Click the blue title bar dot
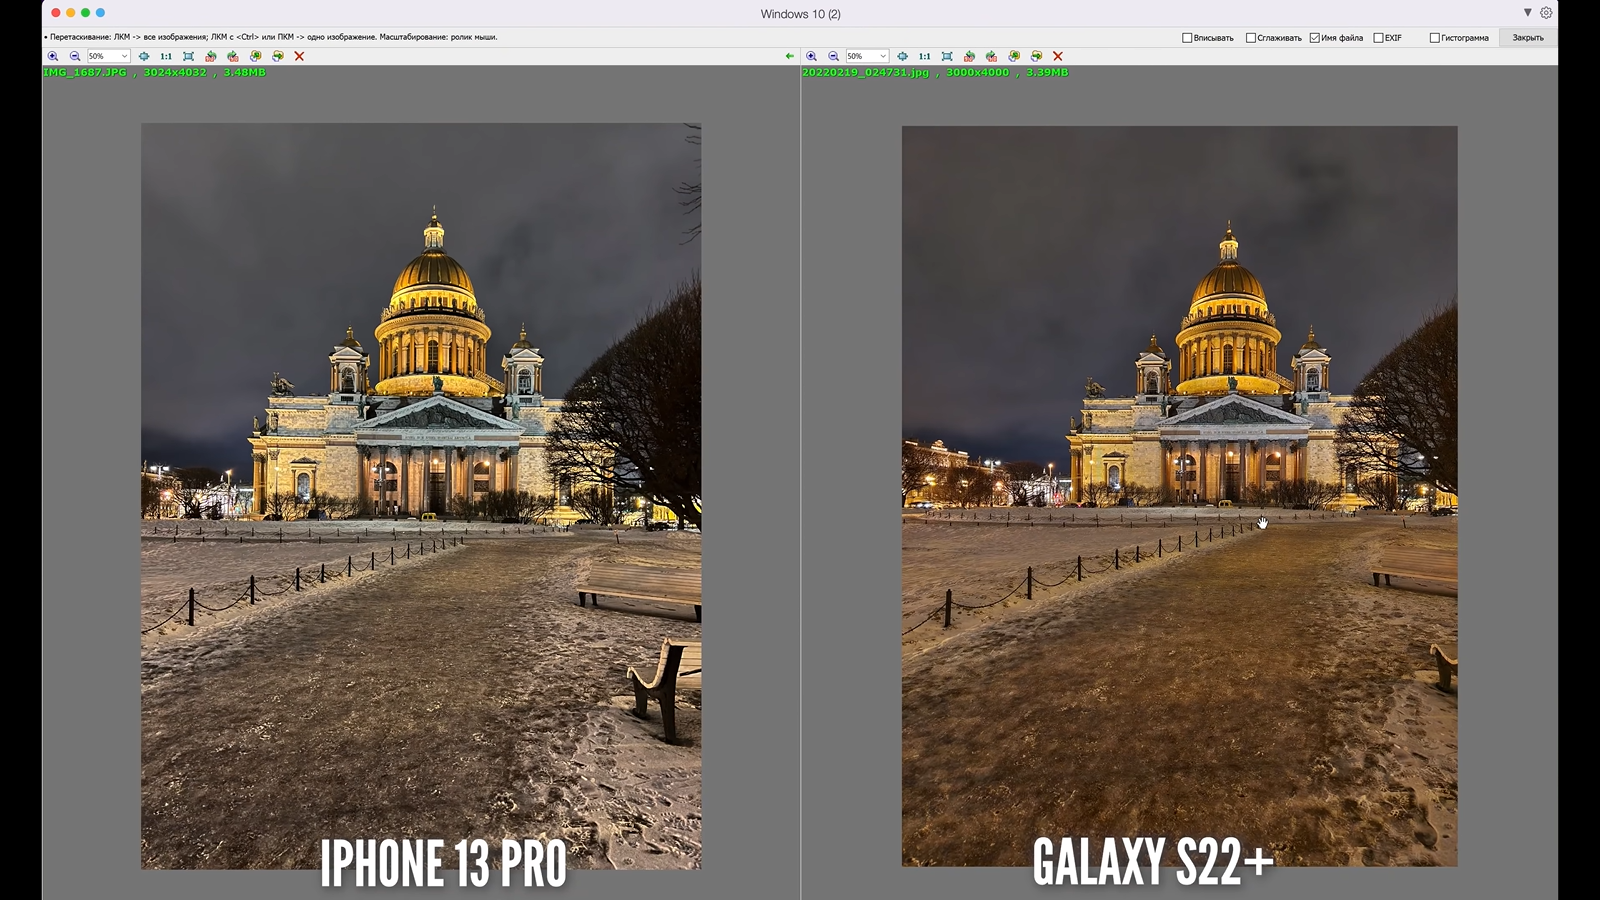This screenshot has width=1600, height=900. click(100, 13)
